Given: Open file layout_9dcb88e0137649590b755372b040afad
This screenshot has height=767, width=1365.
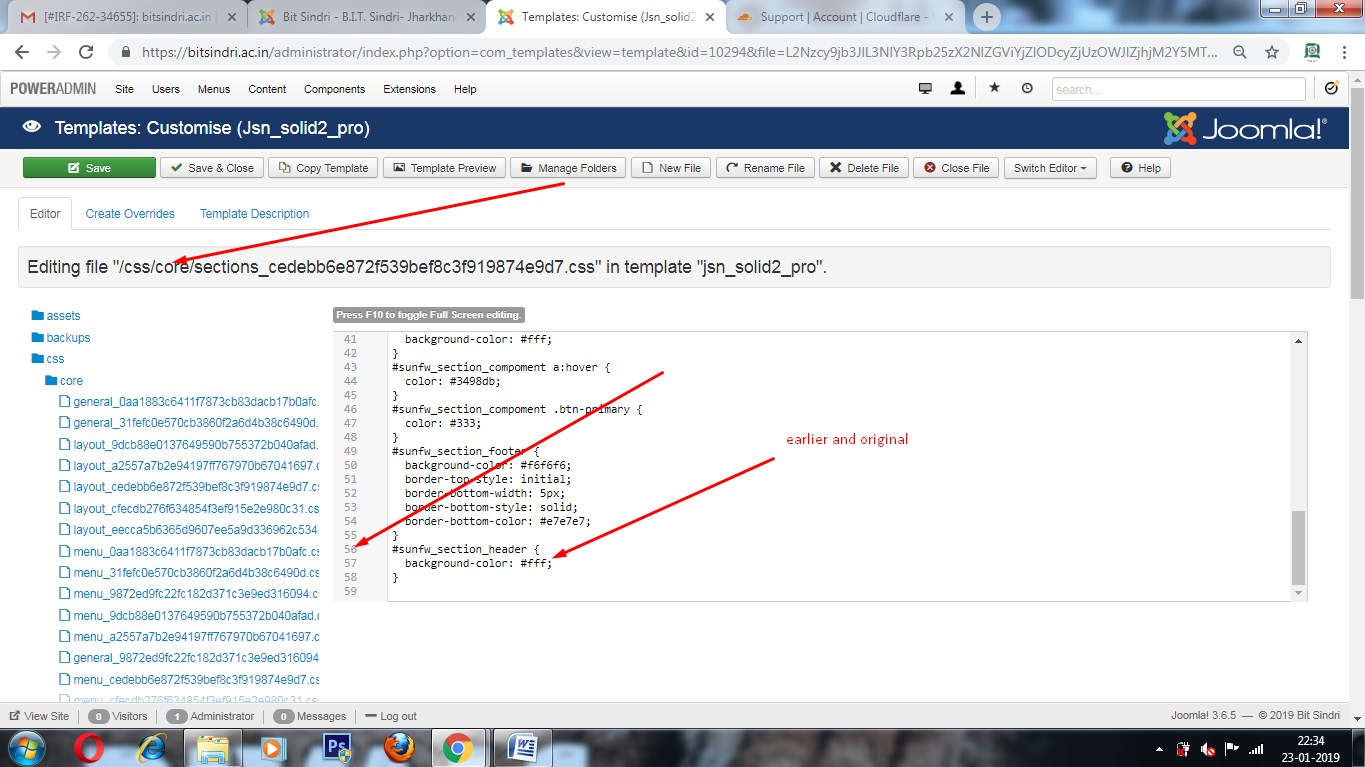Looking at the screenshot, I should [189, 445].
